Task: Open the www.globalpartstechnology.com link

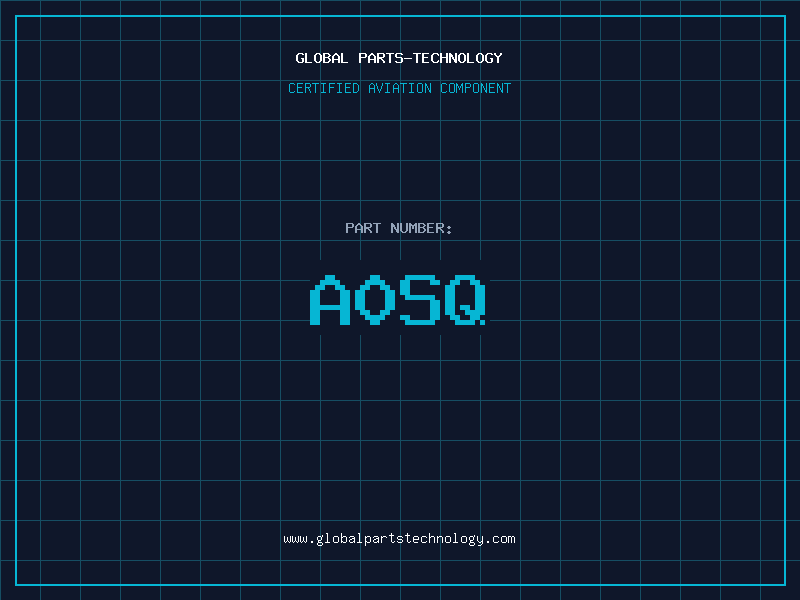Action: pyautogui.click(x=399, y=539)
